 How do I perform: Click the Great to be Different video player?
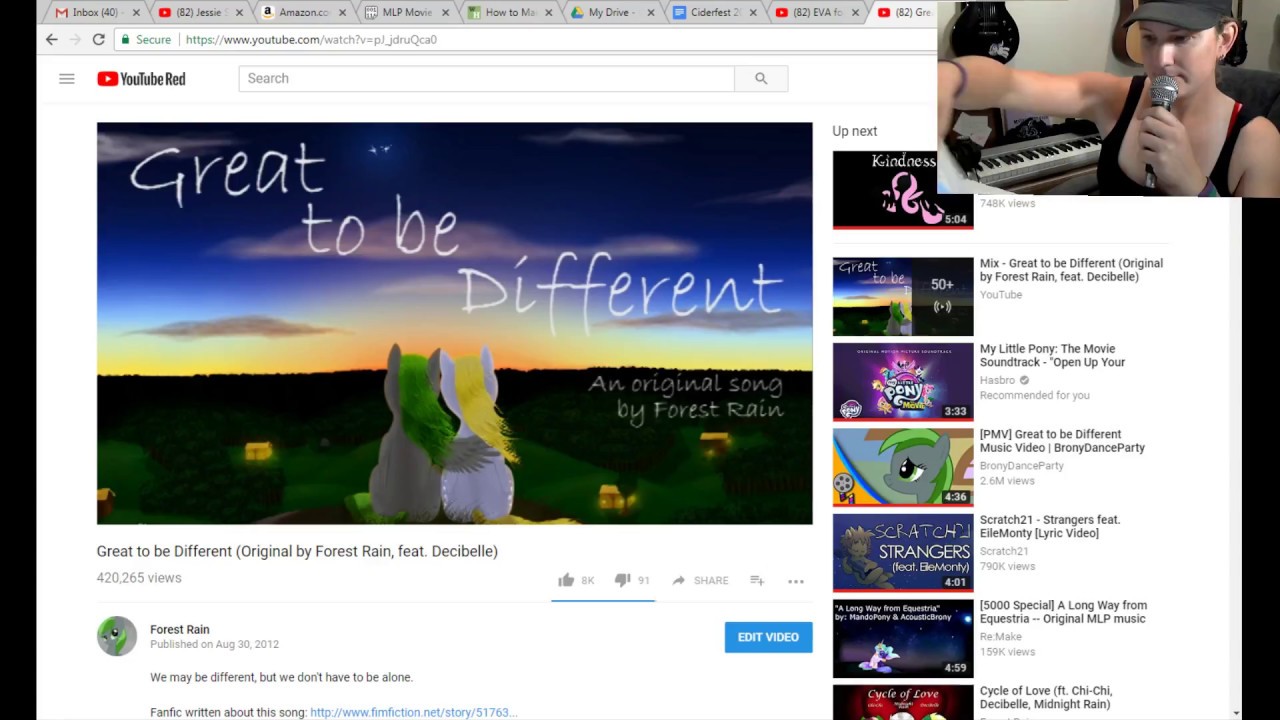454,323
